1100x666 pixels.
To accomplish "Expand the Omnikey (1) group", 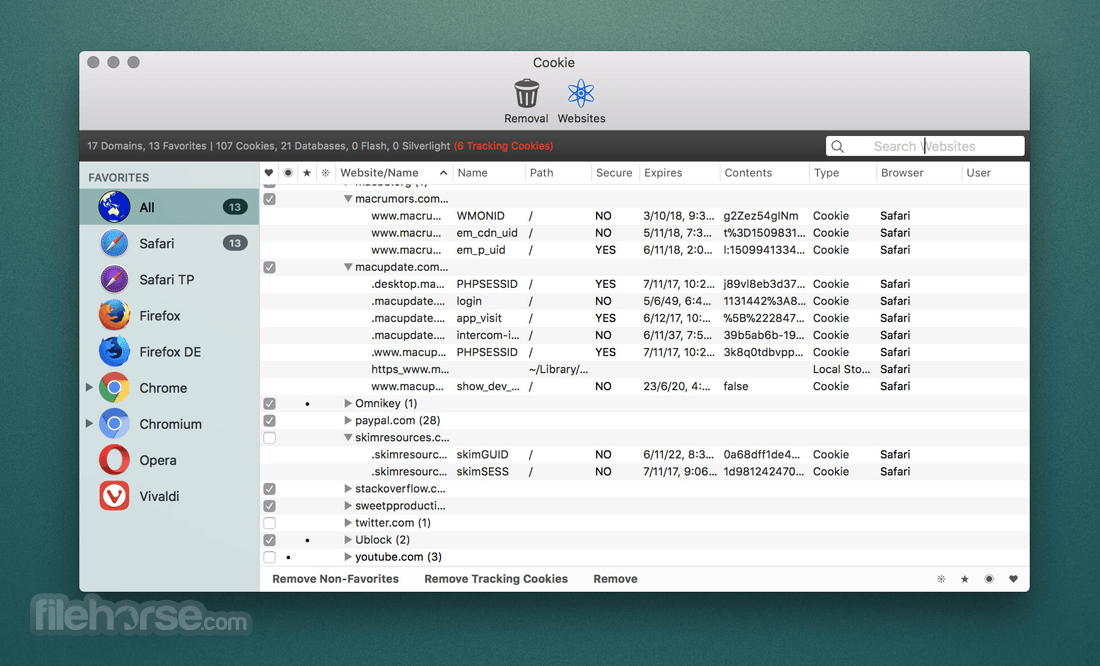I will coord(347,403).
